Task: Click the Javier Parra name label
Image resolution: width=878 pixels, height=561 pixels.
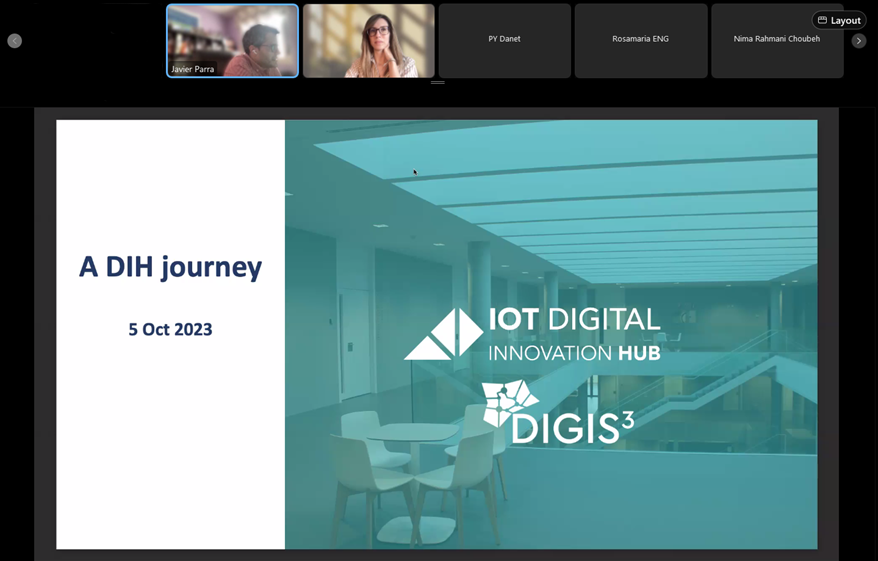Action: tap(193, 69)
